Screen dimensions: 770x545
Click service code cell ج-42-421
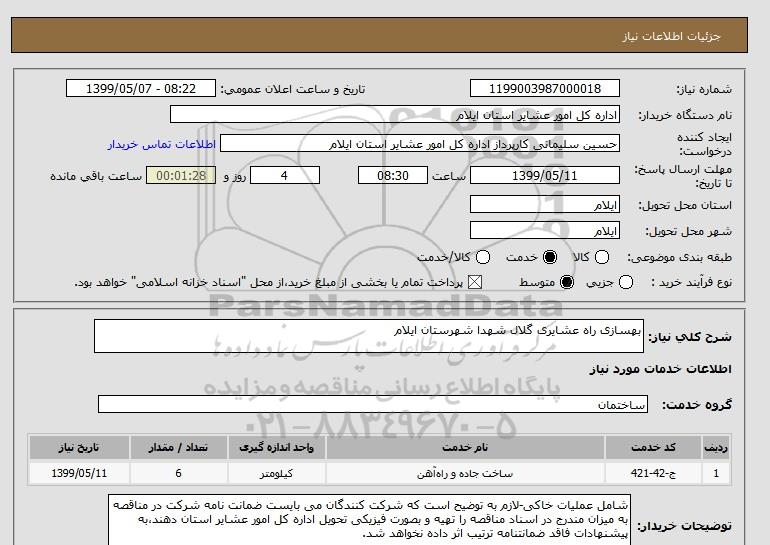click(653, 473)
